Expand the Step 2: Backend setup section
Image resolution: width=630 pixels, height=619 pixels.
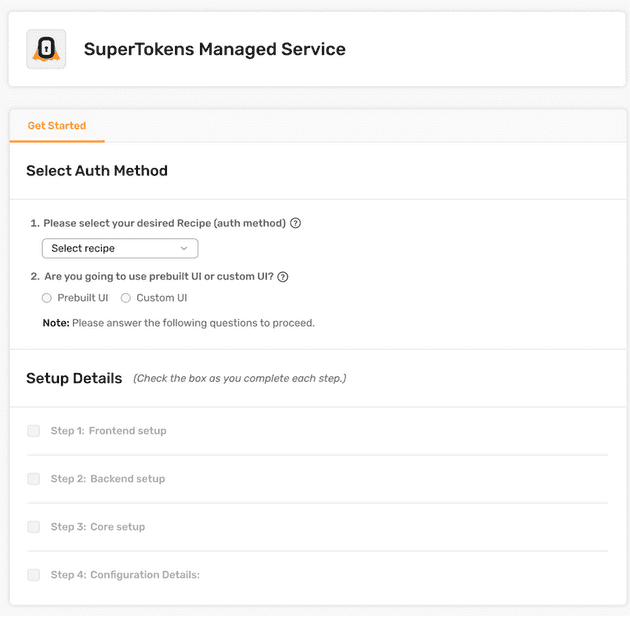[x=108, y=479]
